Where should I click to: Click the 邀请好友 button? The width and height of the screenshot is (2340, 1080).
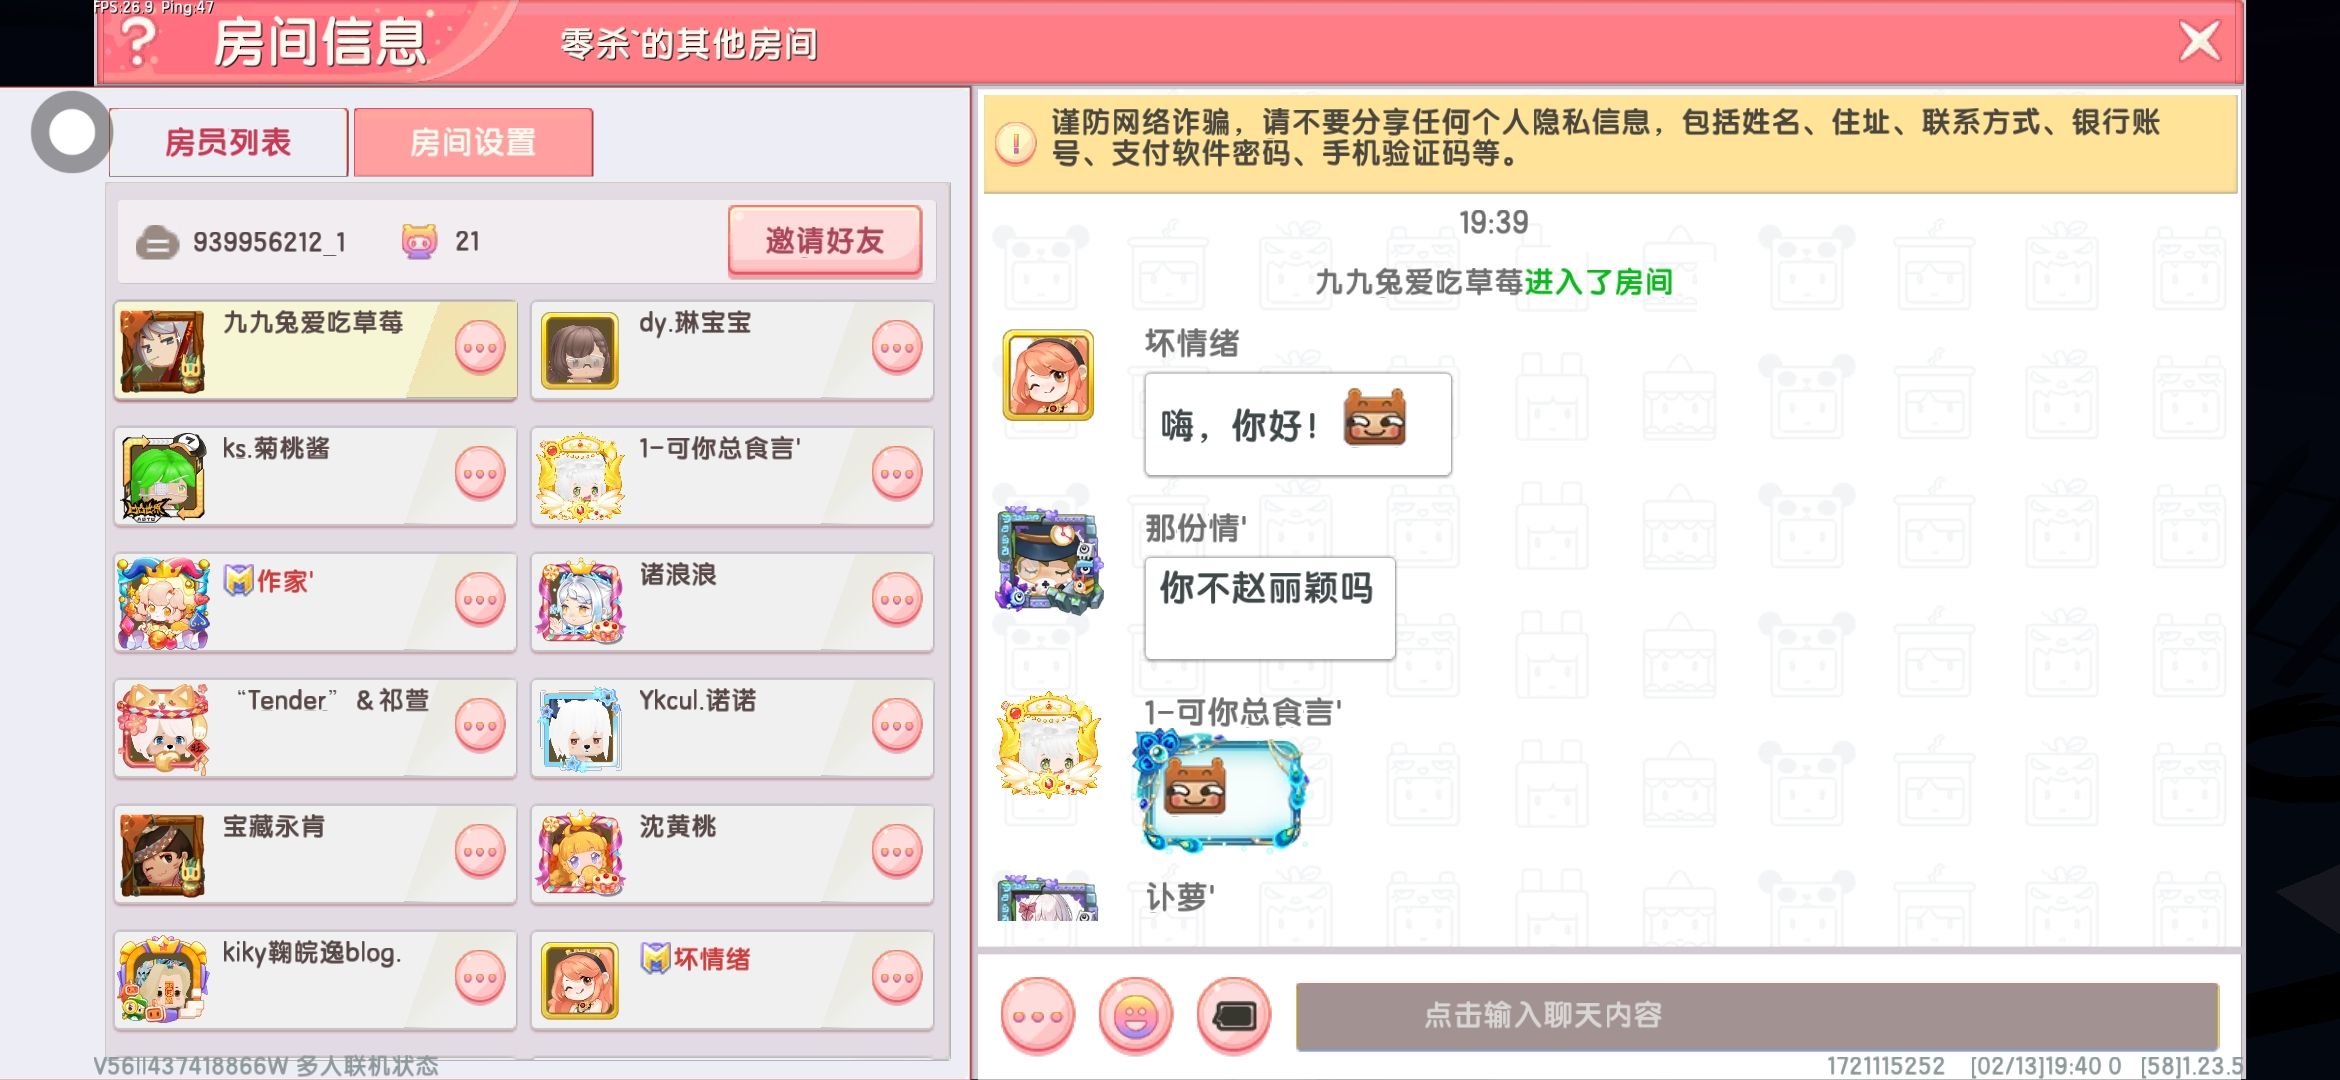[825, 240]
